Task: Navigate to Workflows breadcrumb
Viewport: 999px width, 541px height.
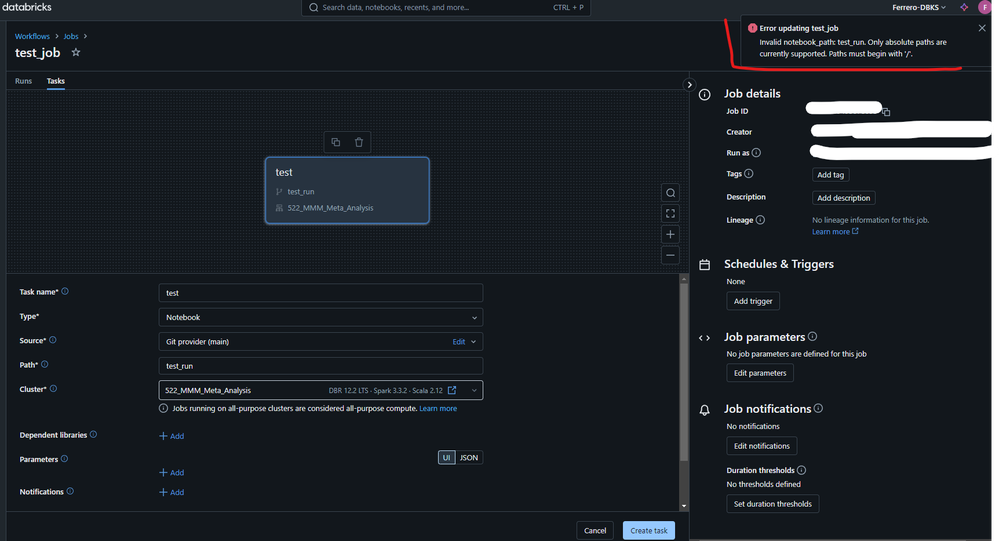Action: point(32,36)
